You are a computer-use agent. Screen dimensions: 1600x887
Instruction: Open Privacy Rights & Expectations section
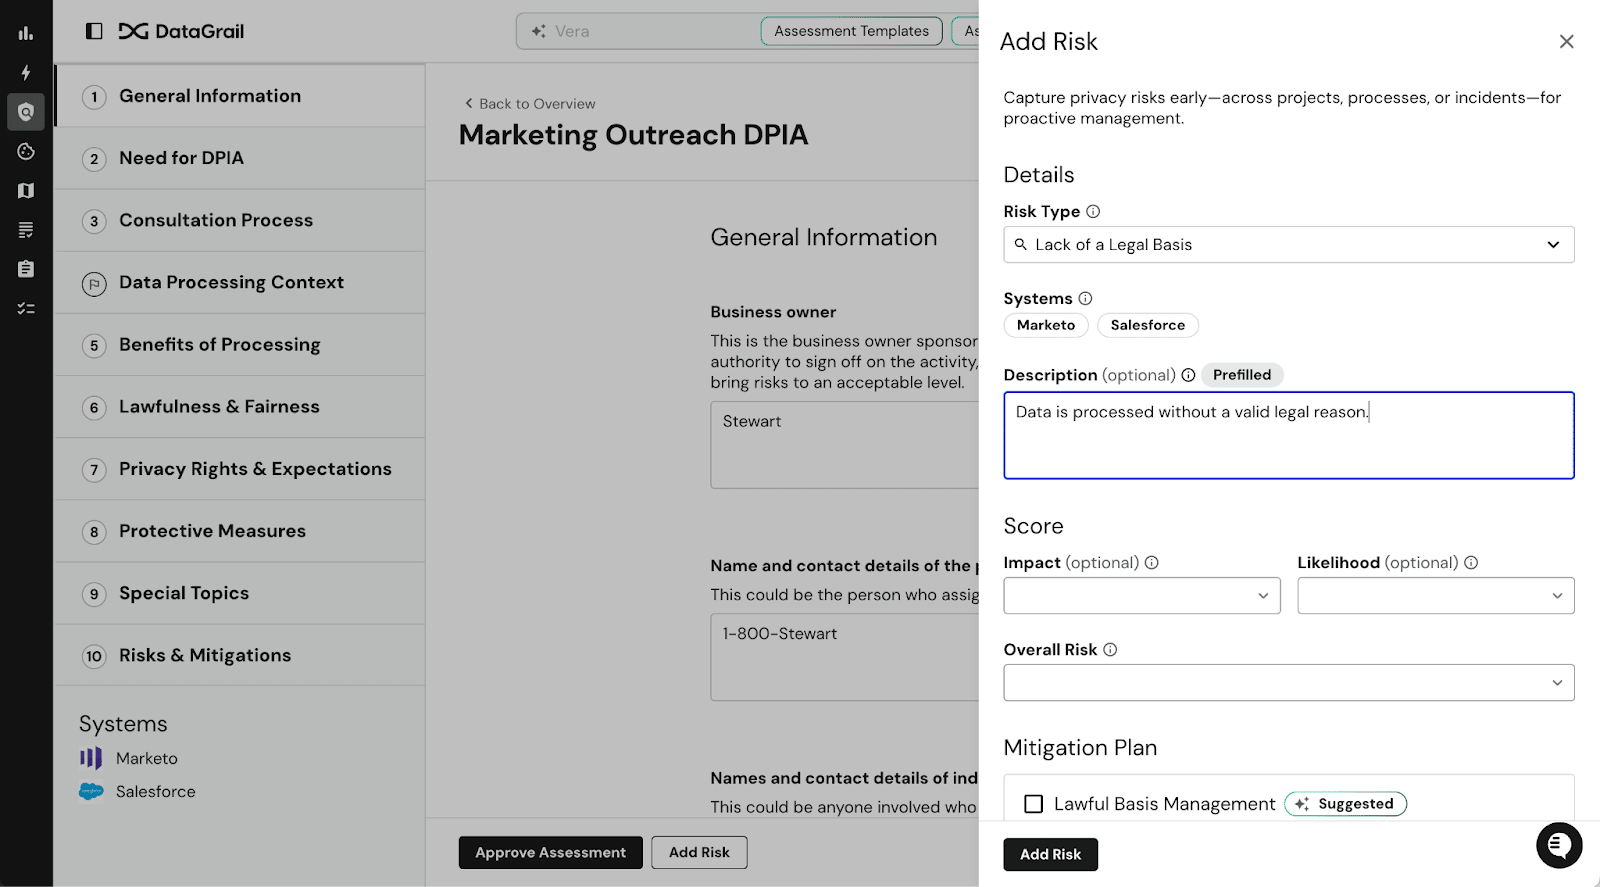pyautogui.click(x=240, y=469)
